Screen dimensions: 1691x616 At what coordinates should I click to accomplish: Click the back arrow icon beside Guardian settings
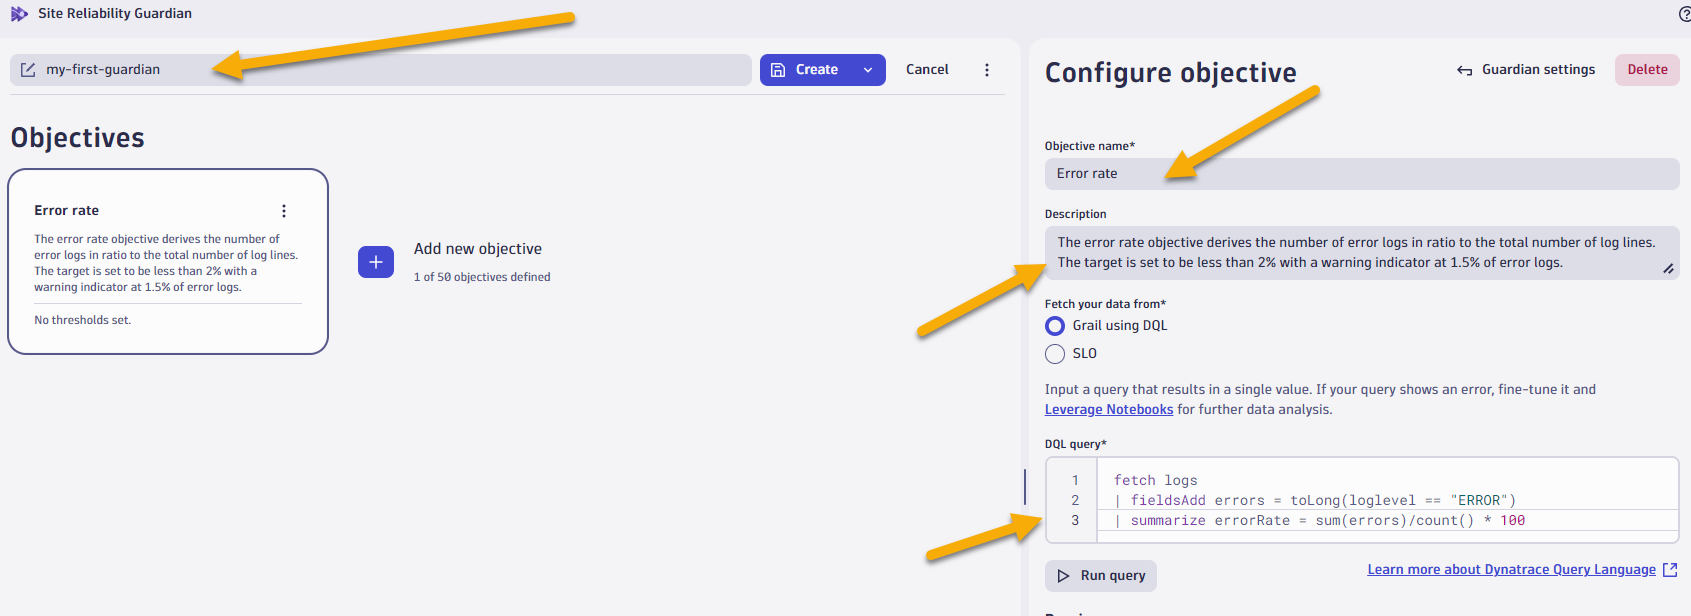tap(1465, 70)
